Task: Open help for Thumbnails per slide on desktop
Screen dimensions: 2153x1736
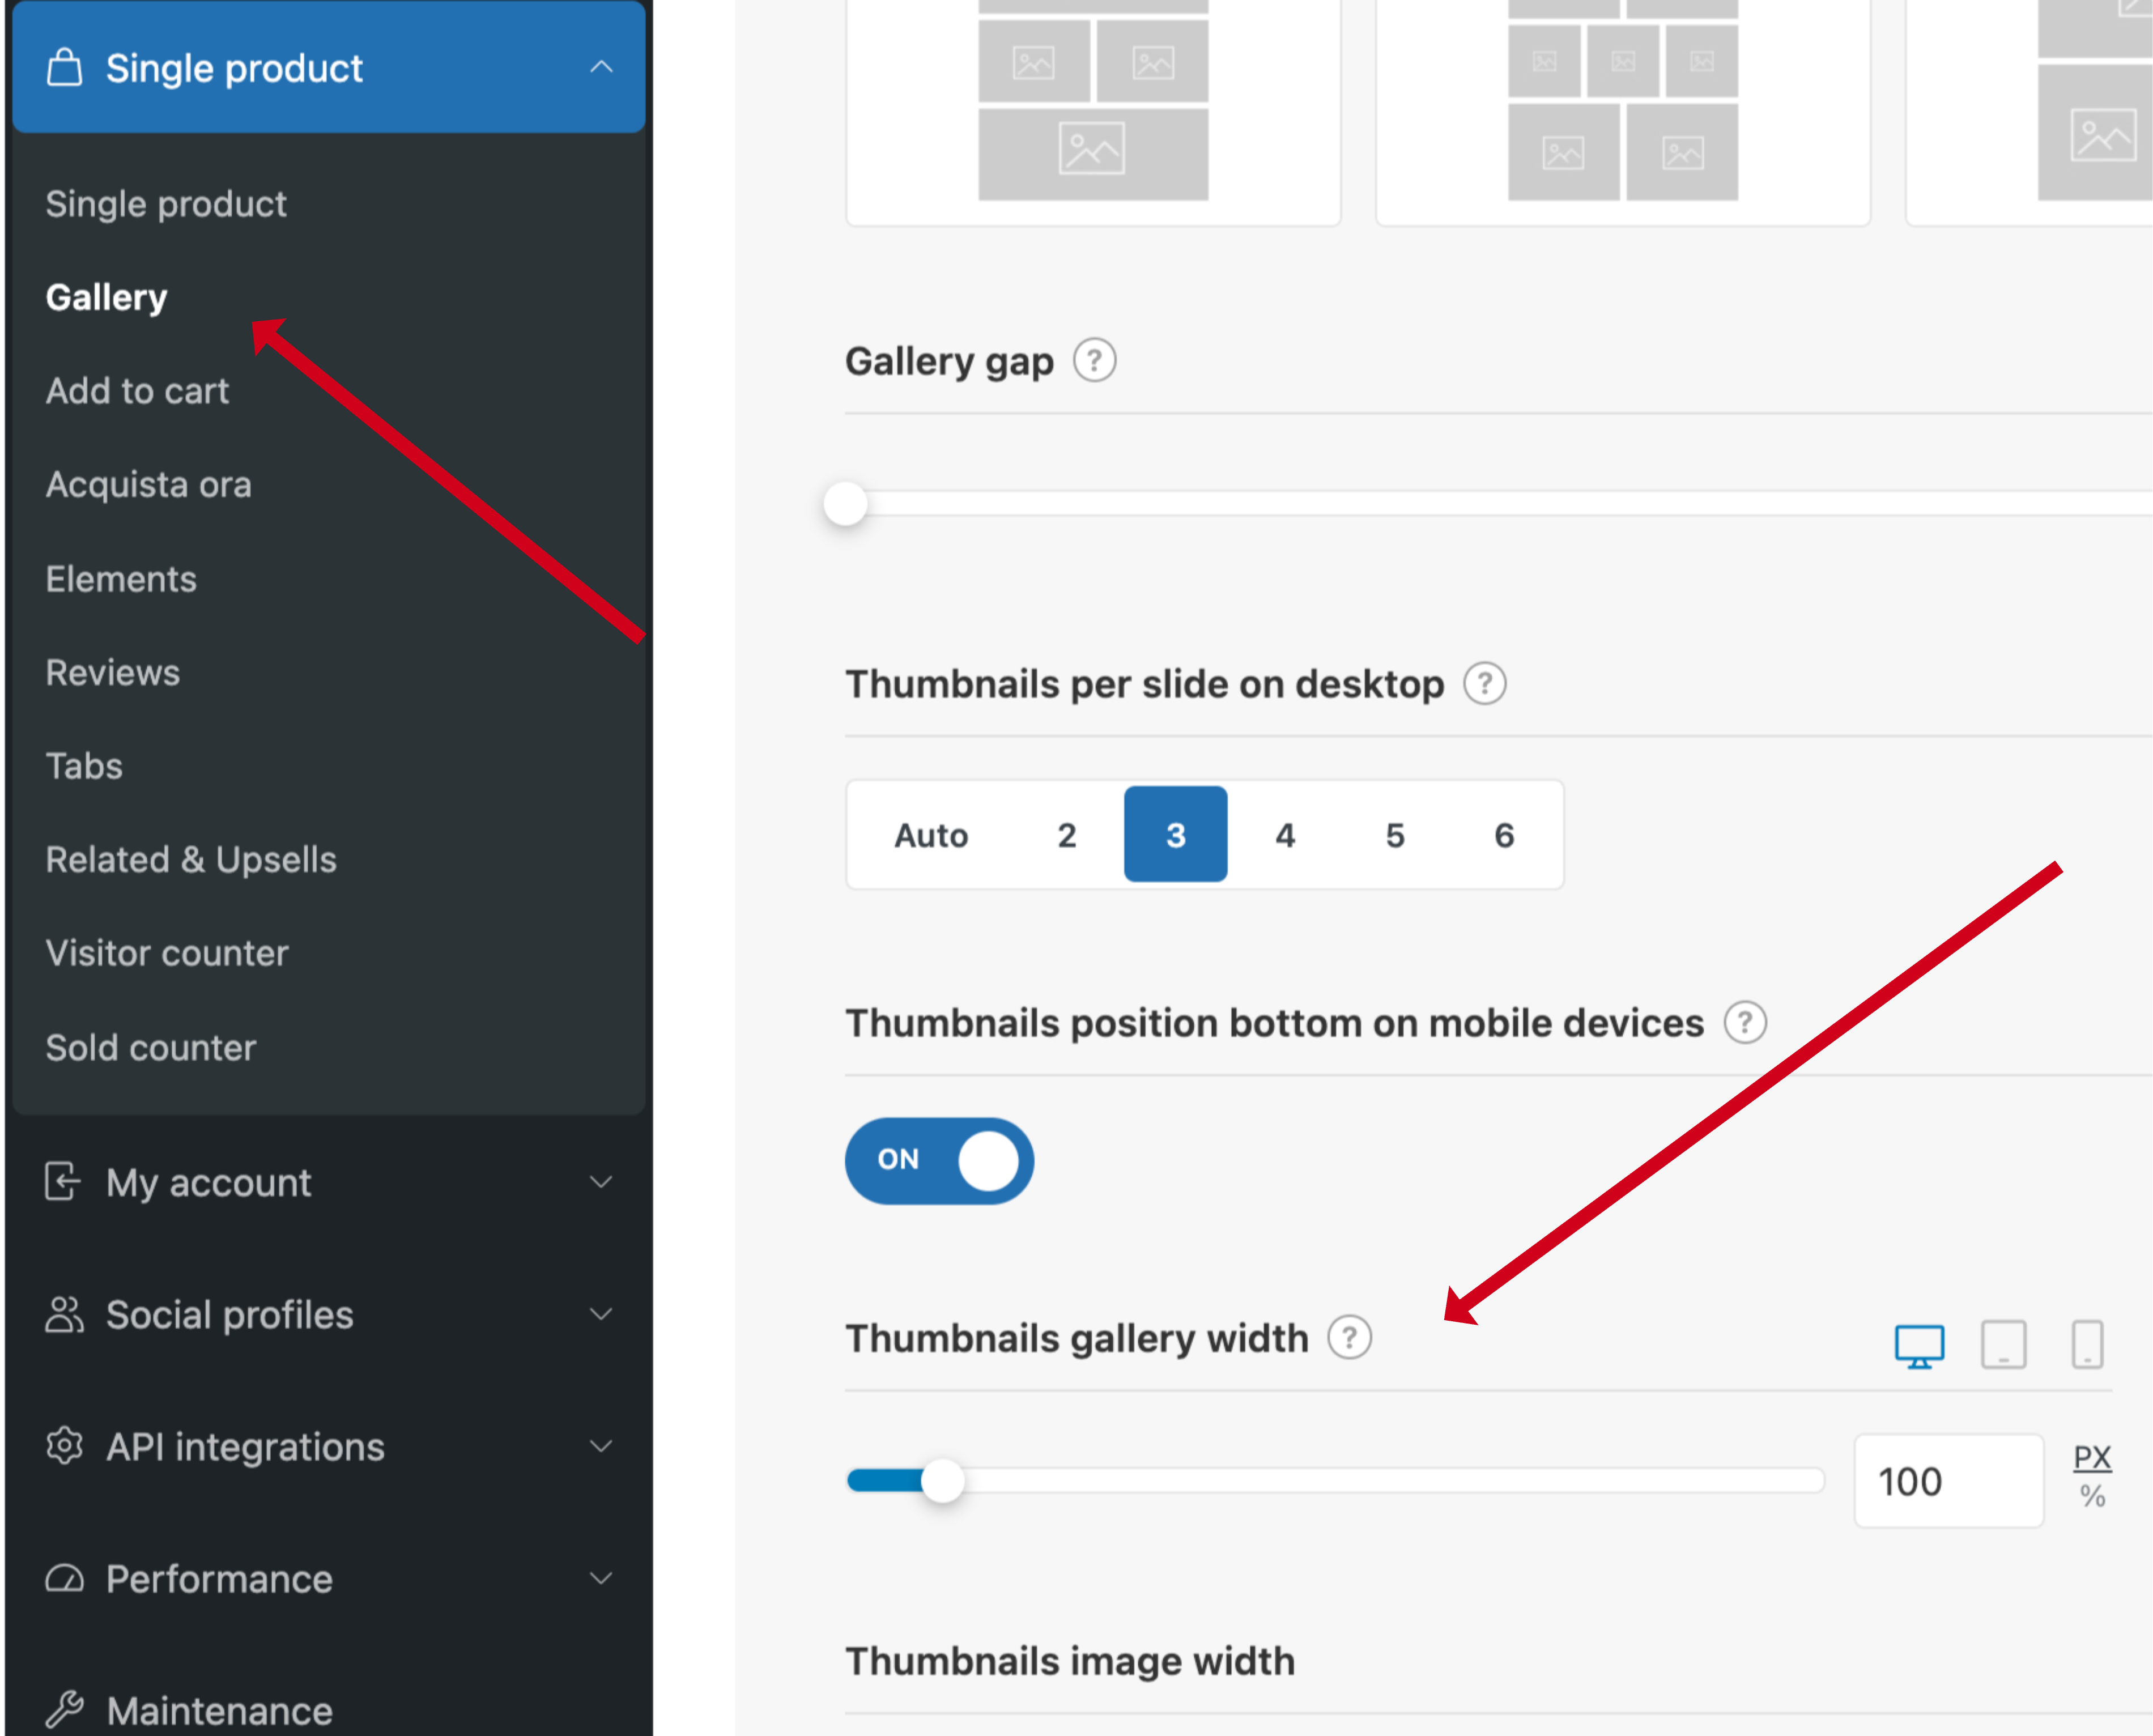Action: 1484,684
